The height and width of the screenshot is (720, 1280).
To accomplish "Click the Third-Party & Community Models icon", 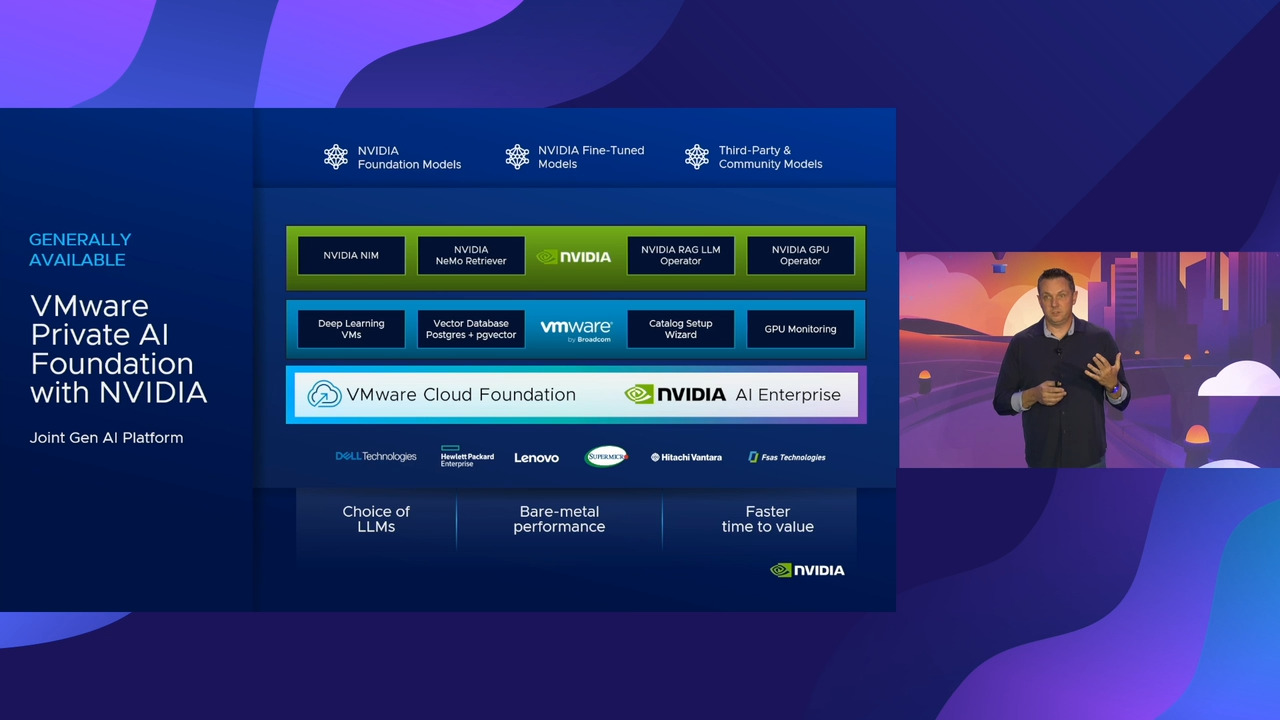I will click(x=697, y=157).
